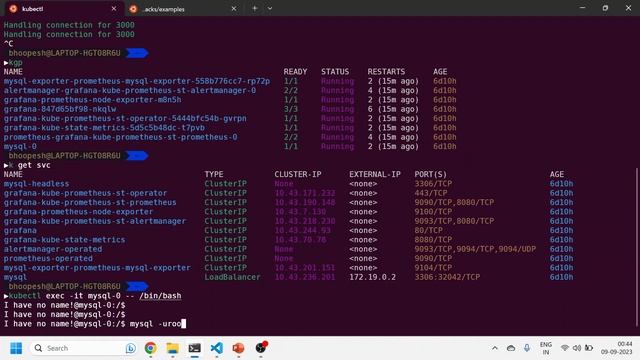Click the Ubuntu icon on kubectl tab

click(13, 9)
